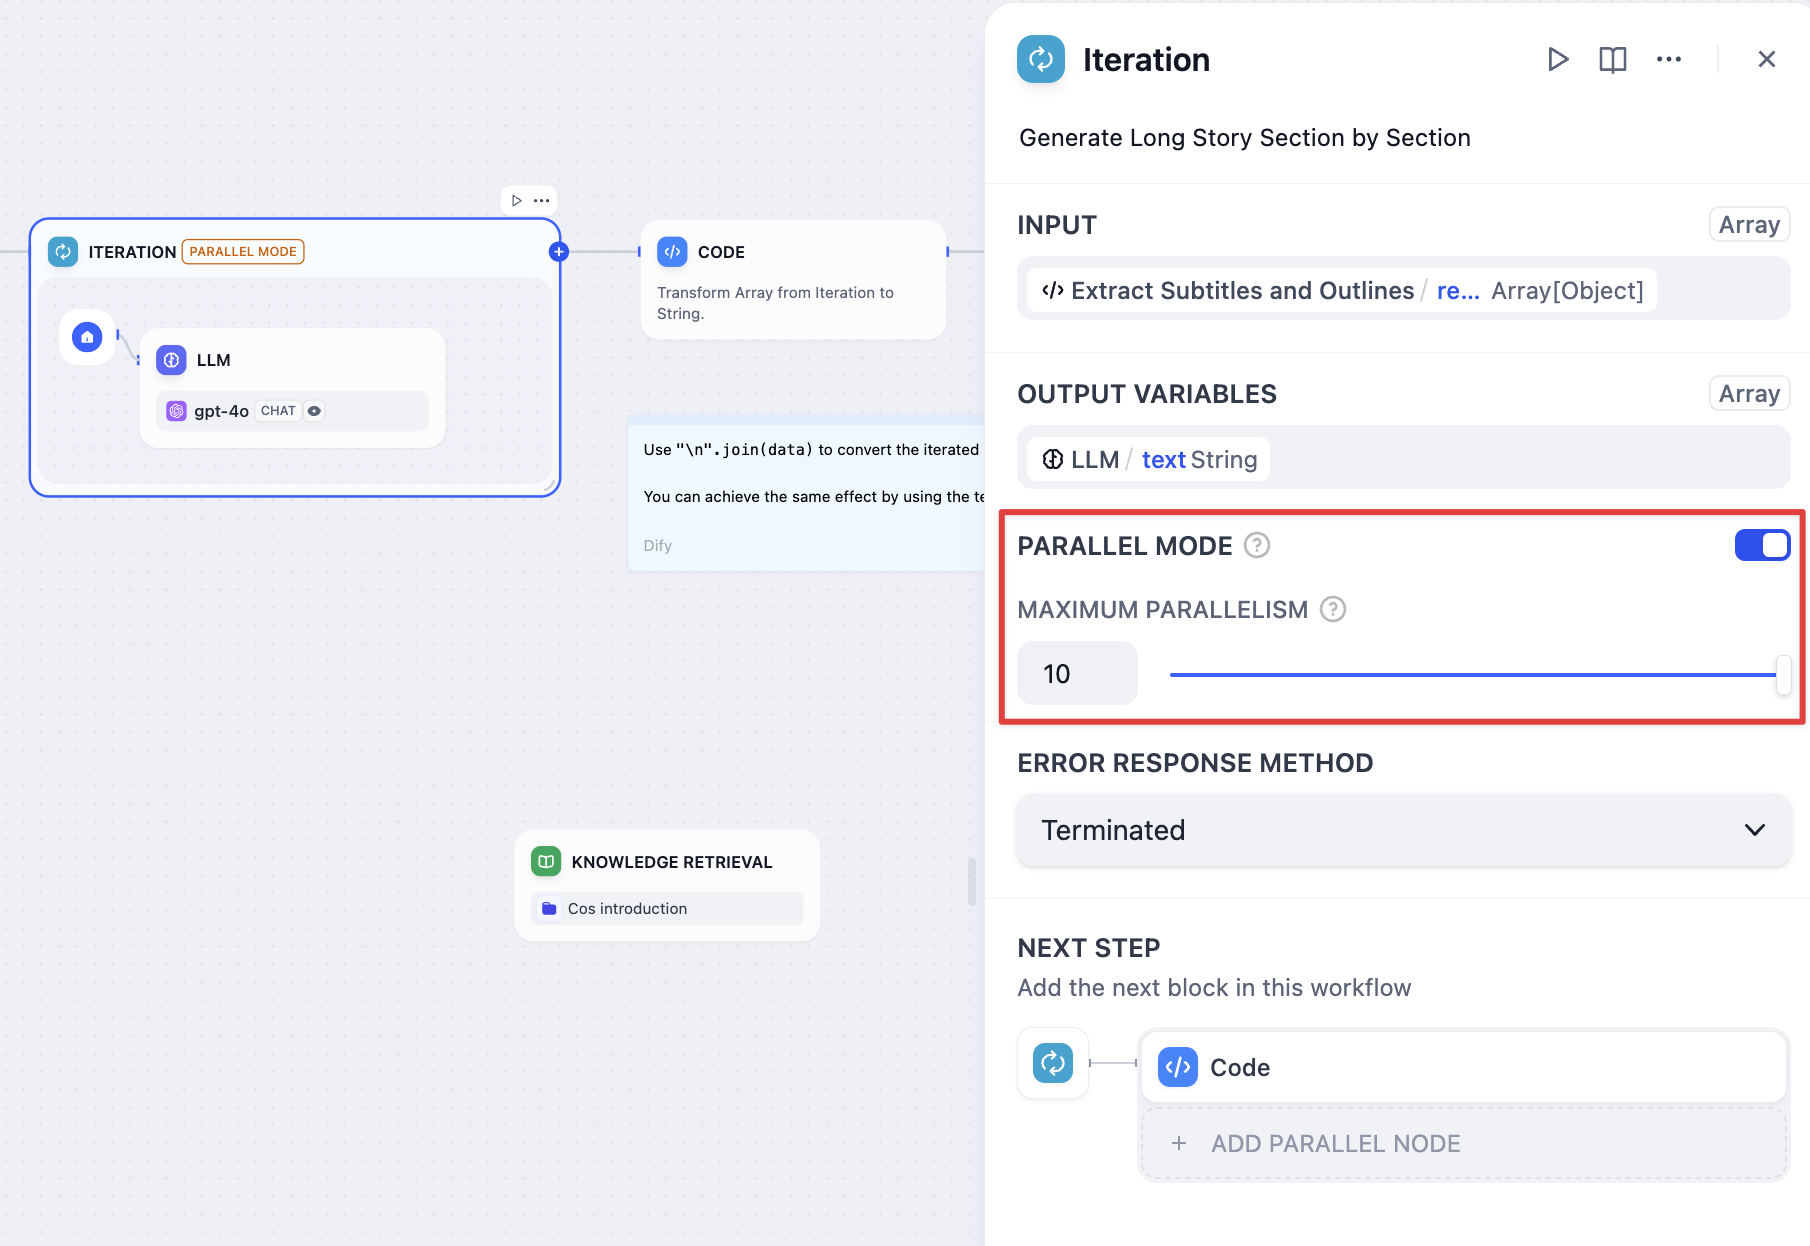Click the plus handle on Iteration node edge
Viewport: 1810px width, 1246px height.
[559, 252]
